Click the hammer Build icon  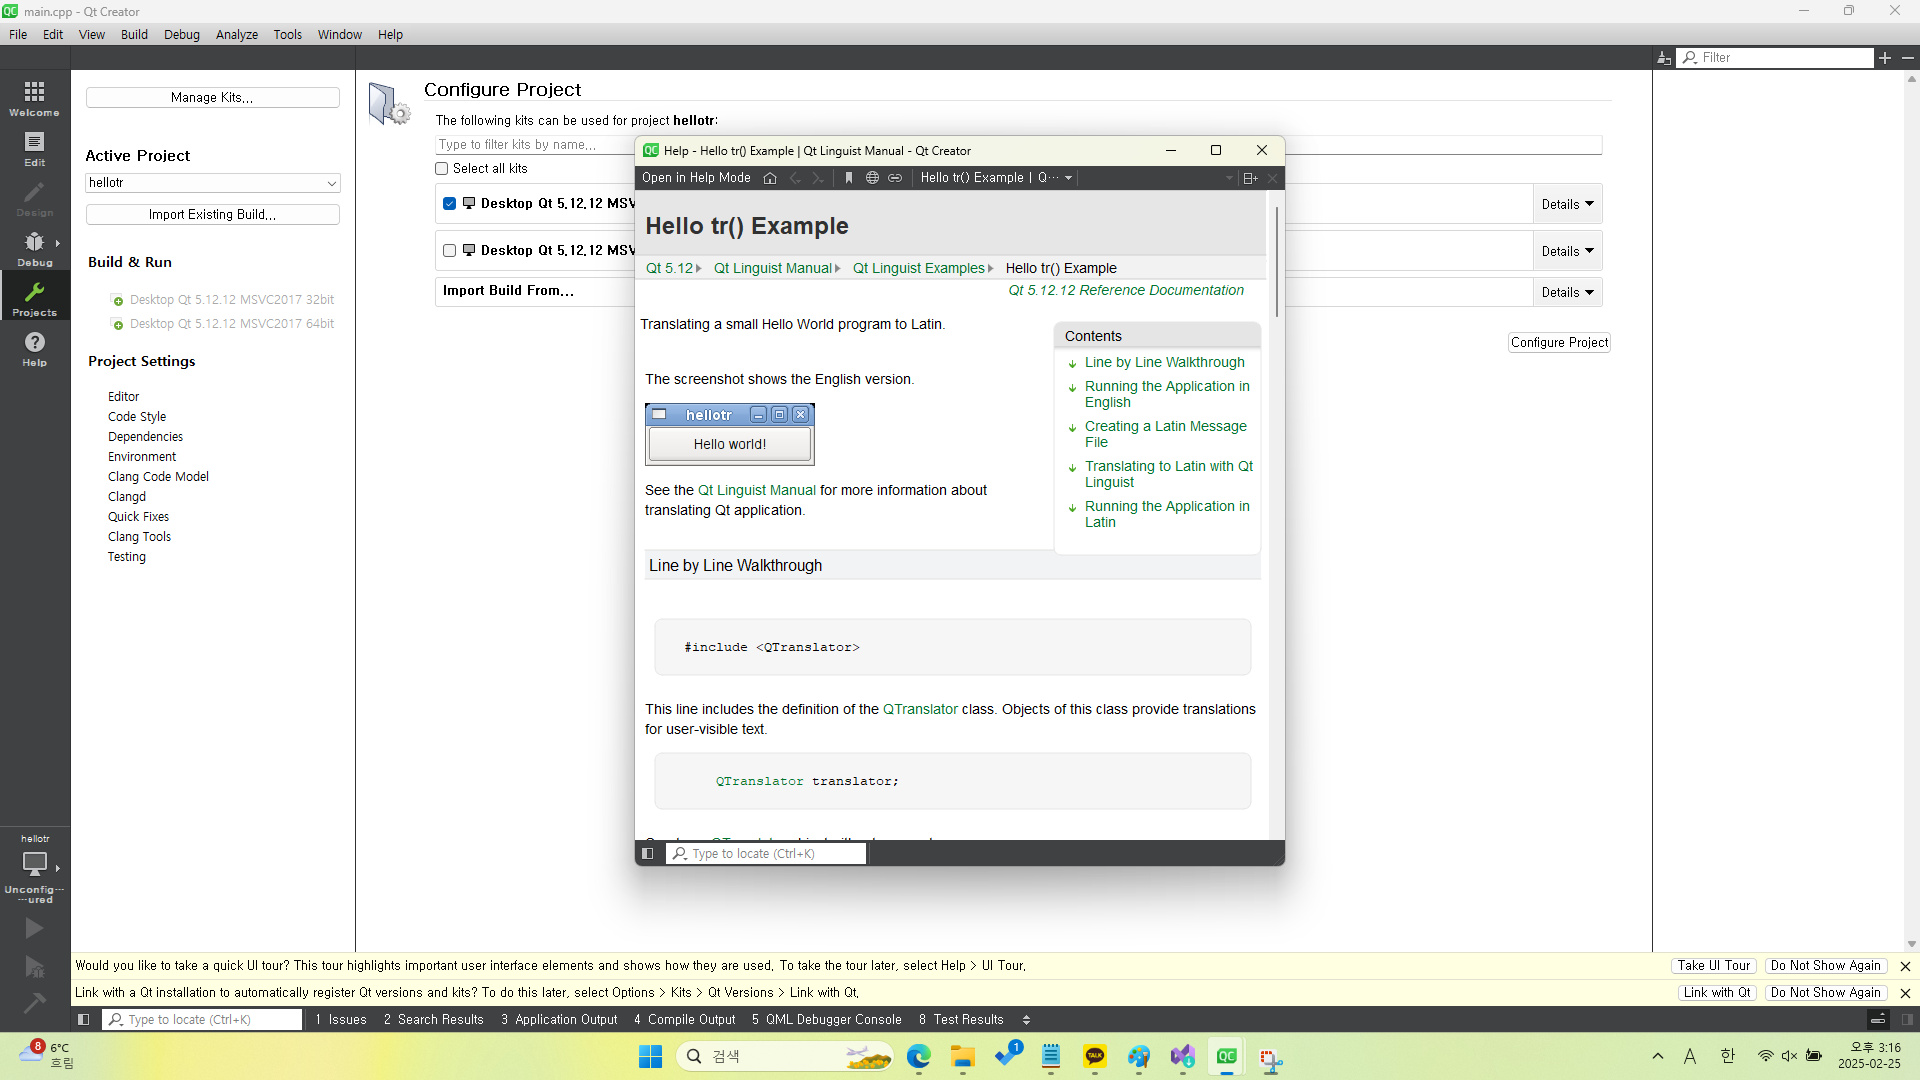(34, 1002)
